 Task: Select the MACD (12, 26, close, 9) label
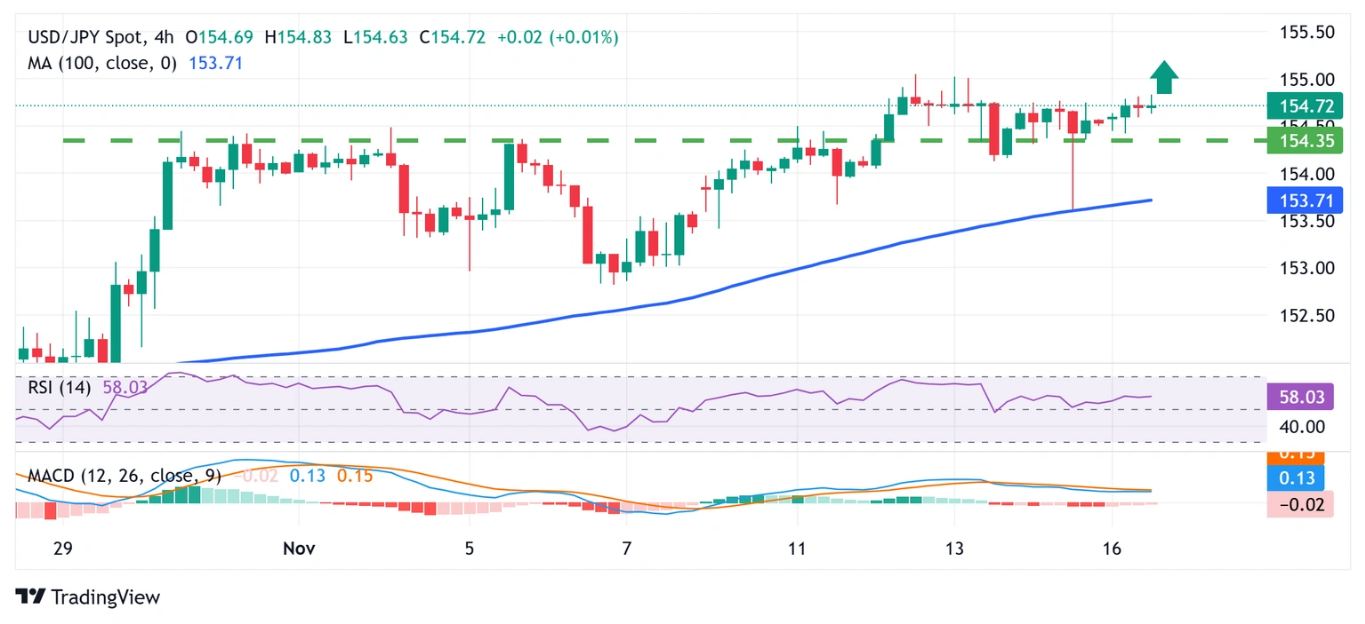pos(125,476)
